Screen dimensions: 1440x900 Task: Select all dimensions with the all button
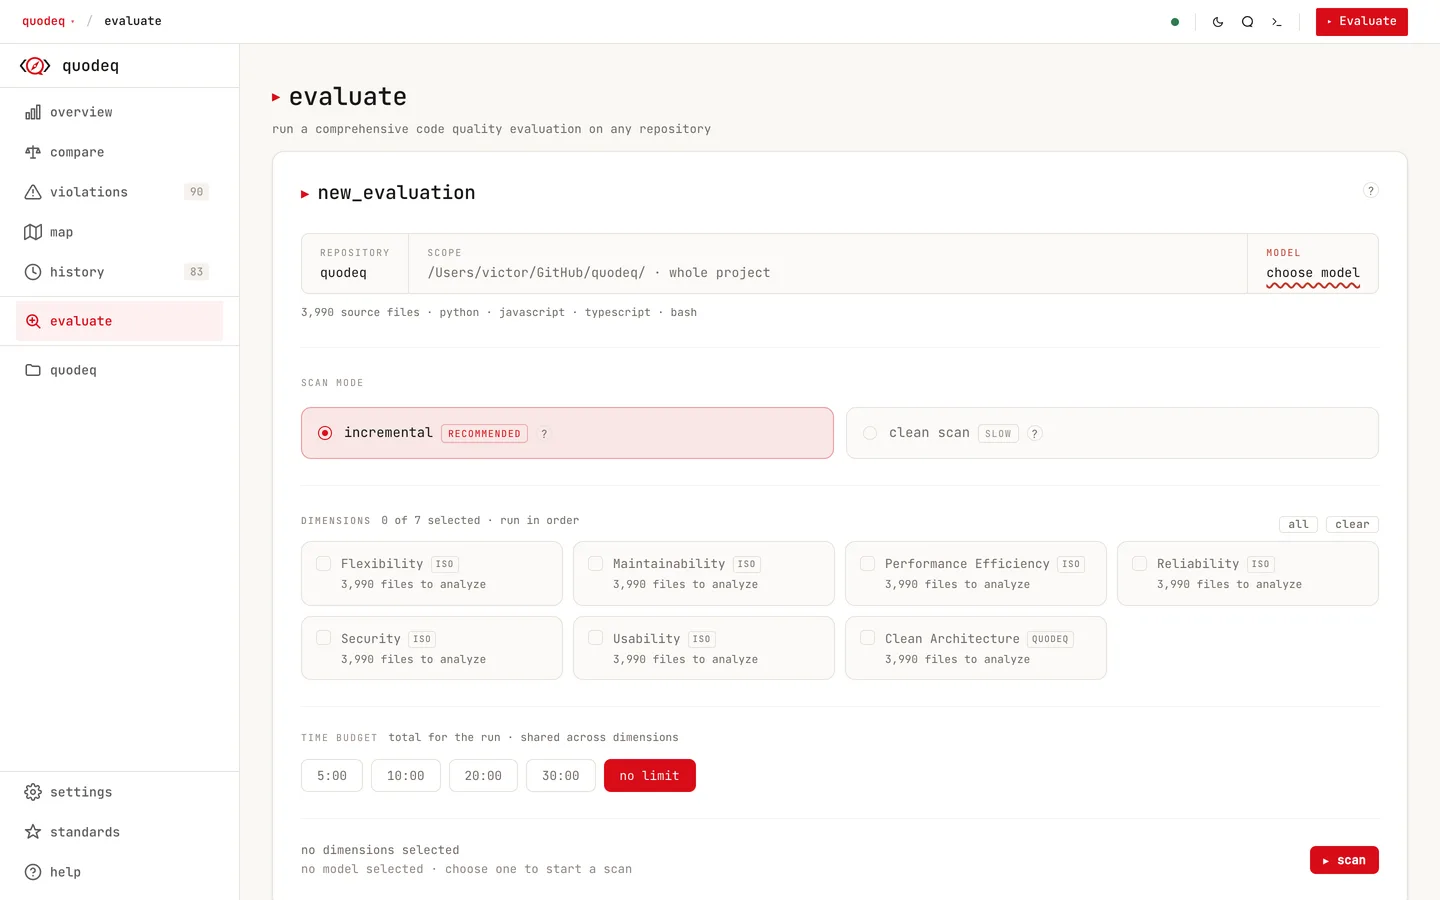coord(1298,524)
